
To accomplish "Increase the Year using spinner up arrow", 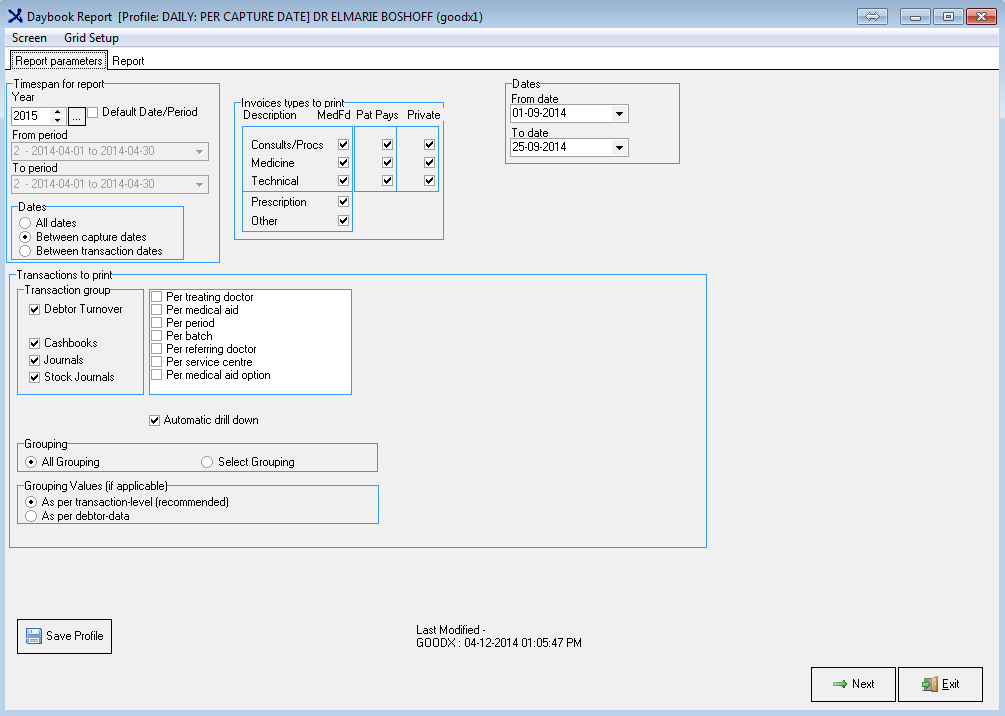I will (57, 112).
